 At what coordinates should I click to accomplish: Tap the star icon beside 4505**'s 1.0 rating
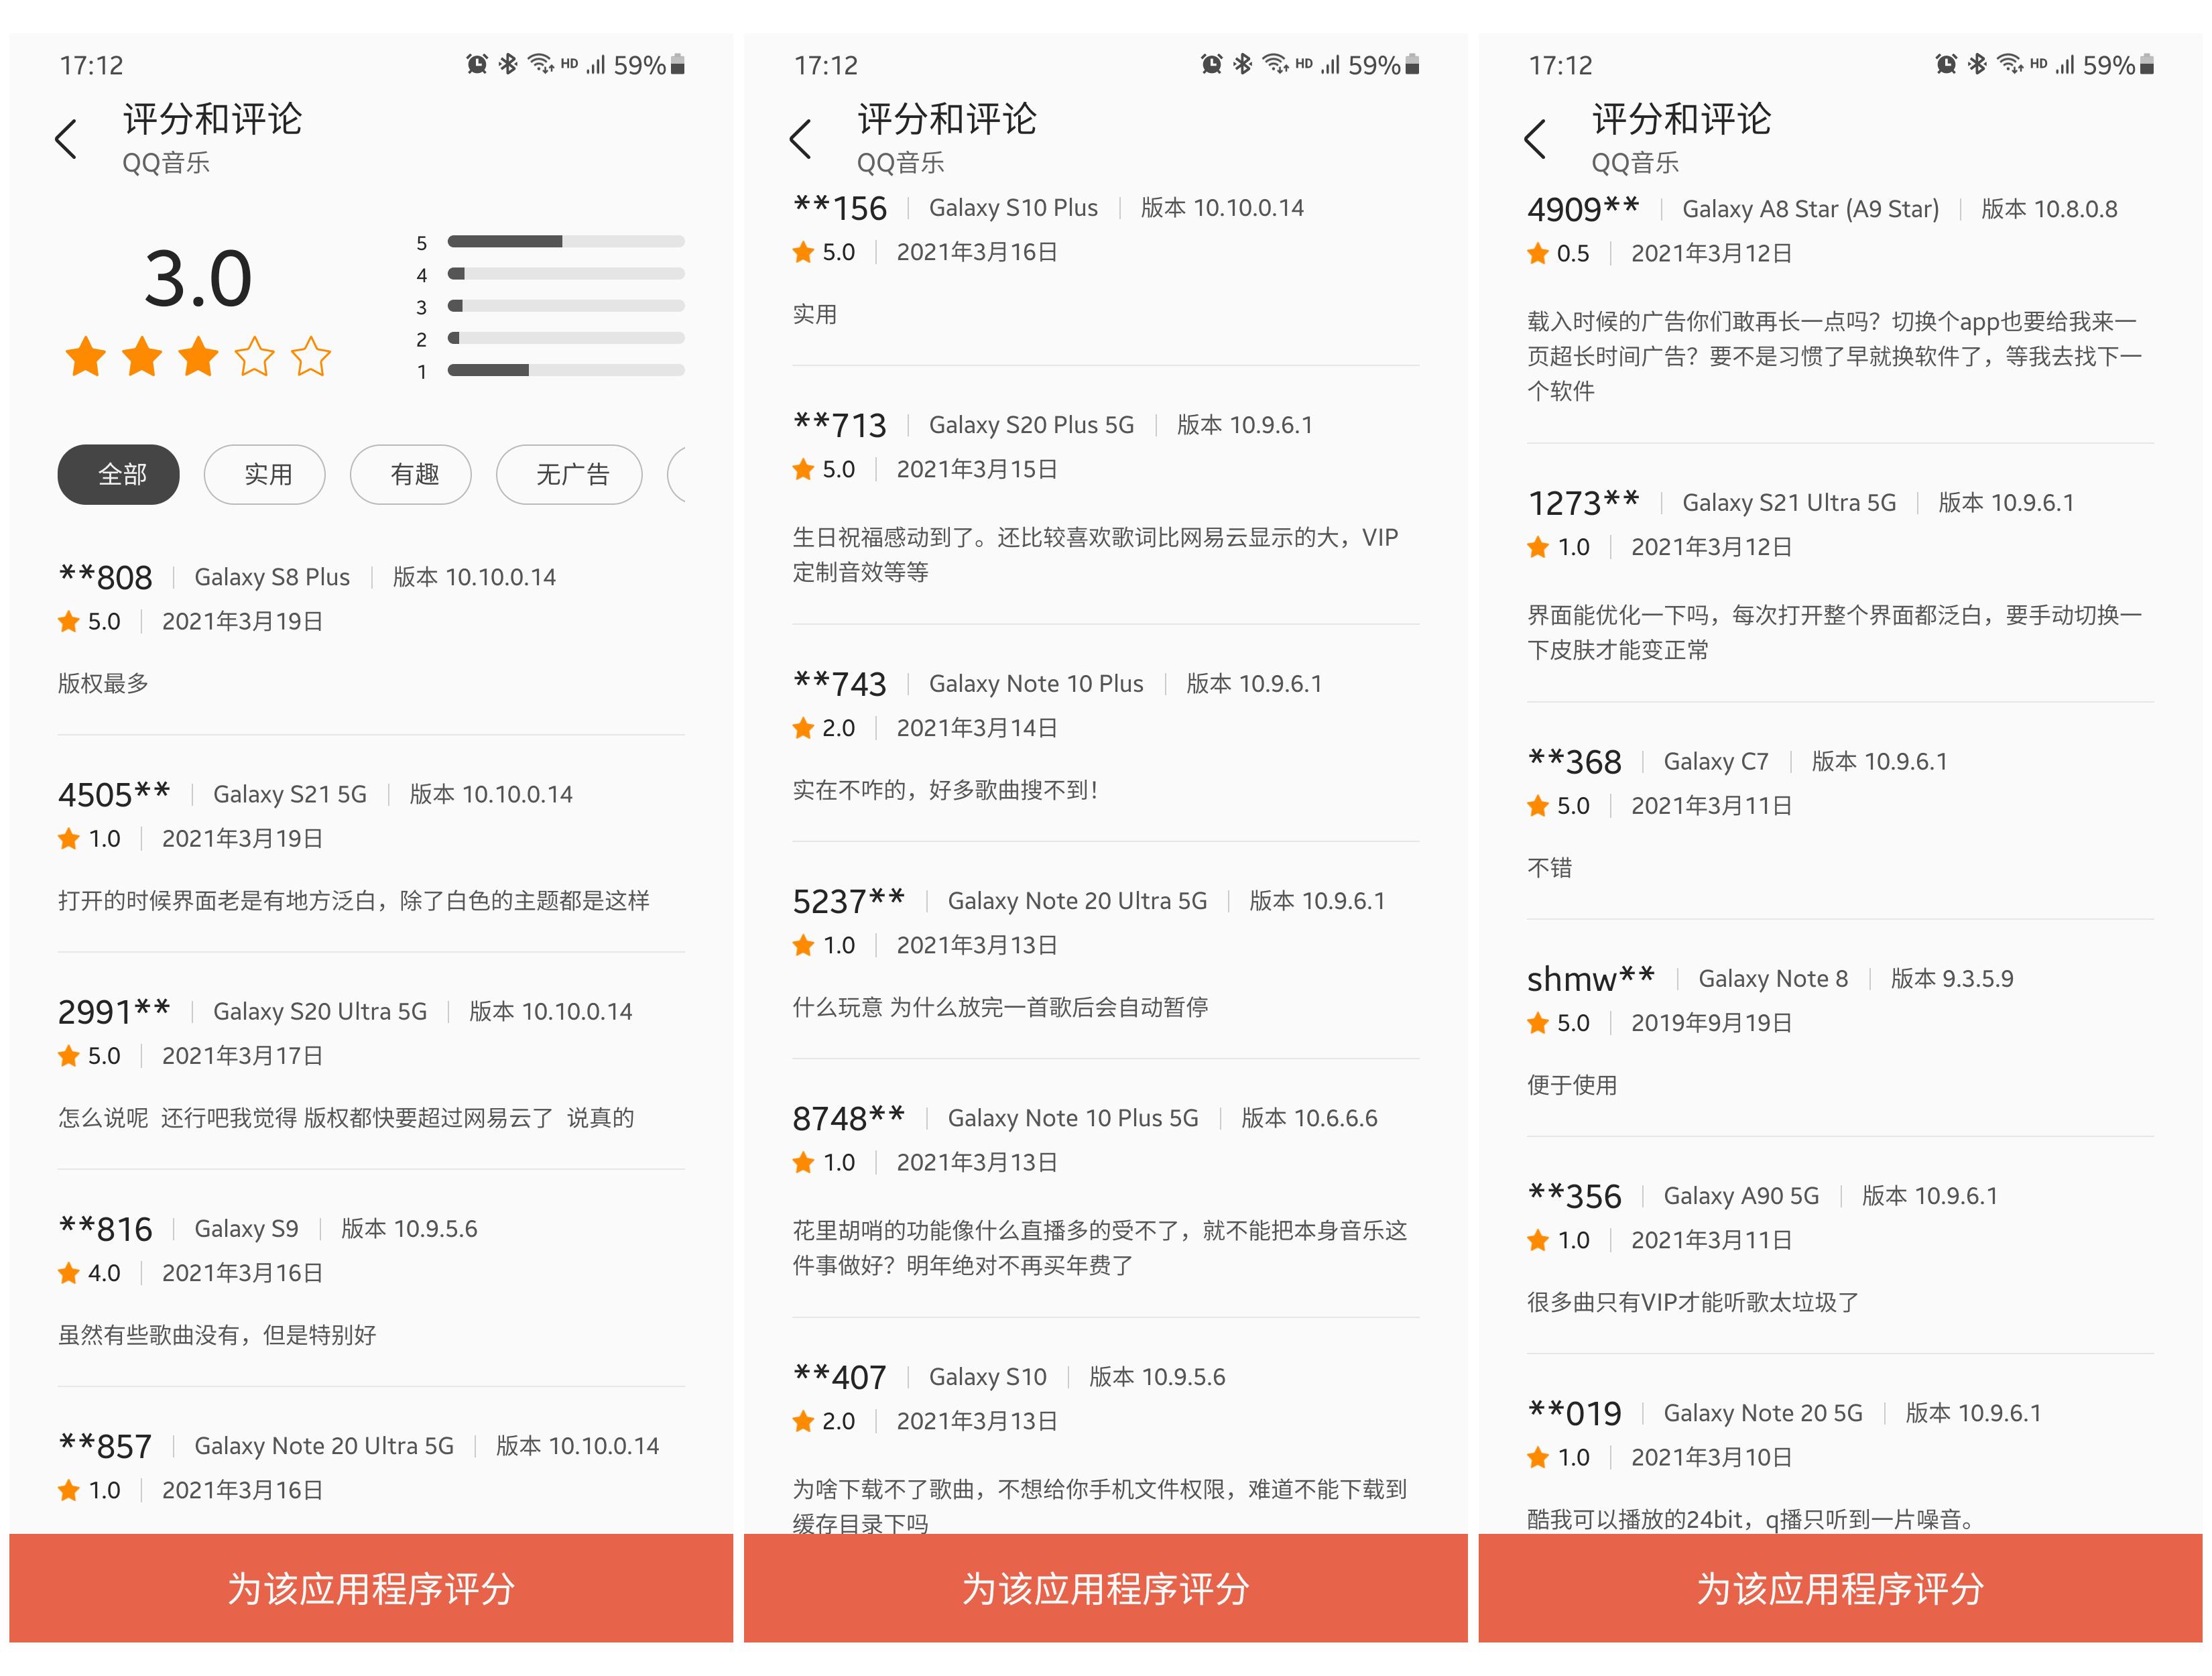69,839
